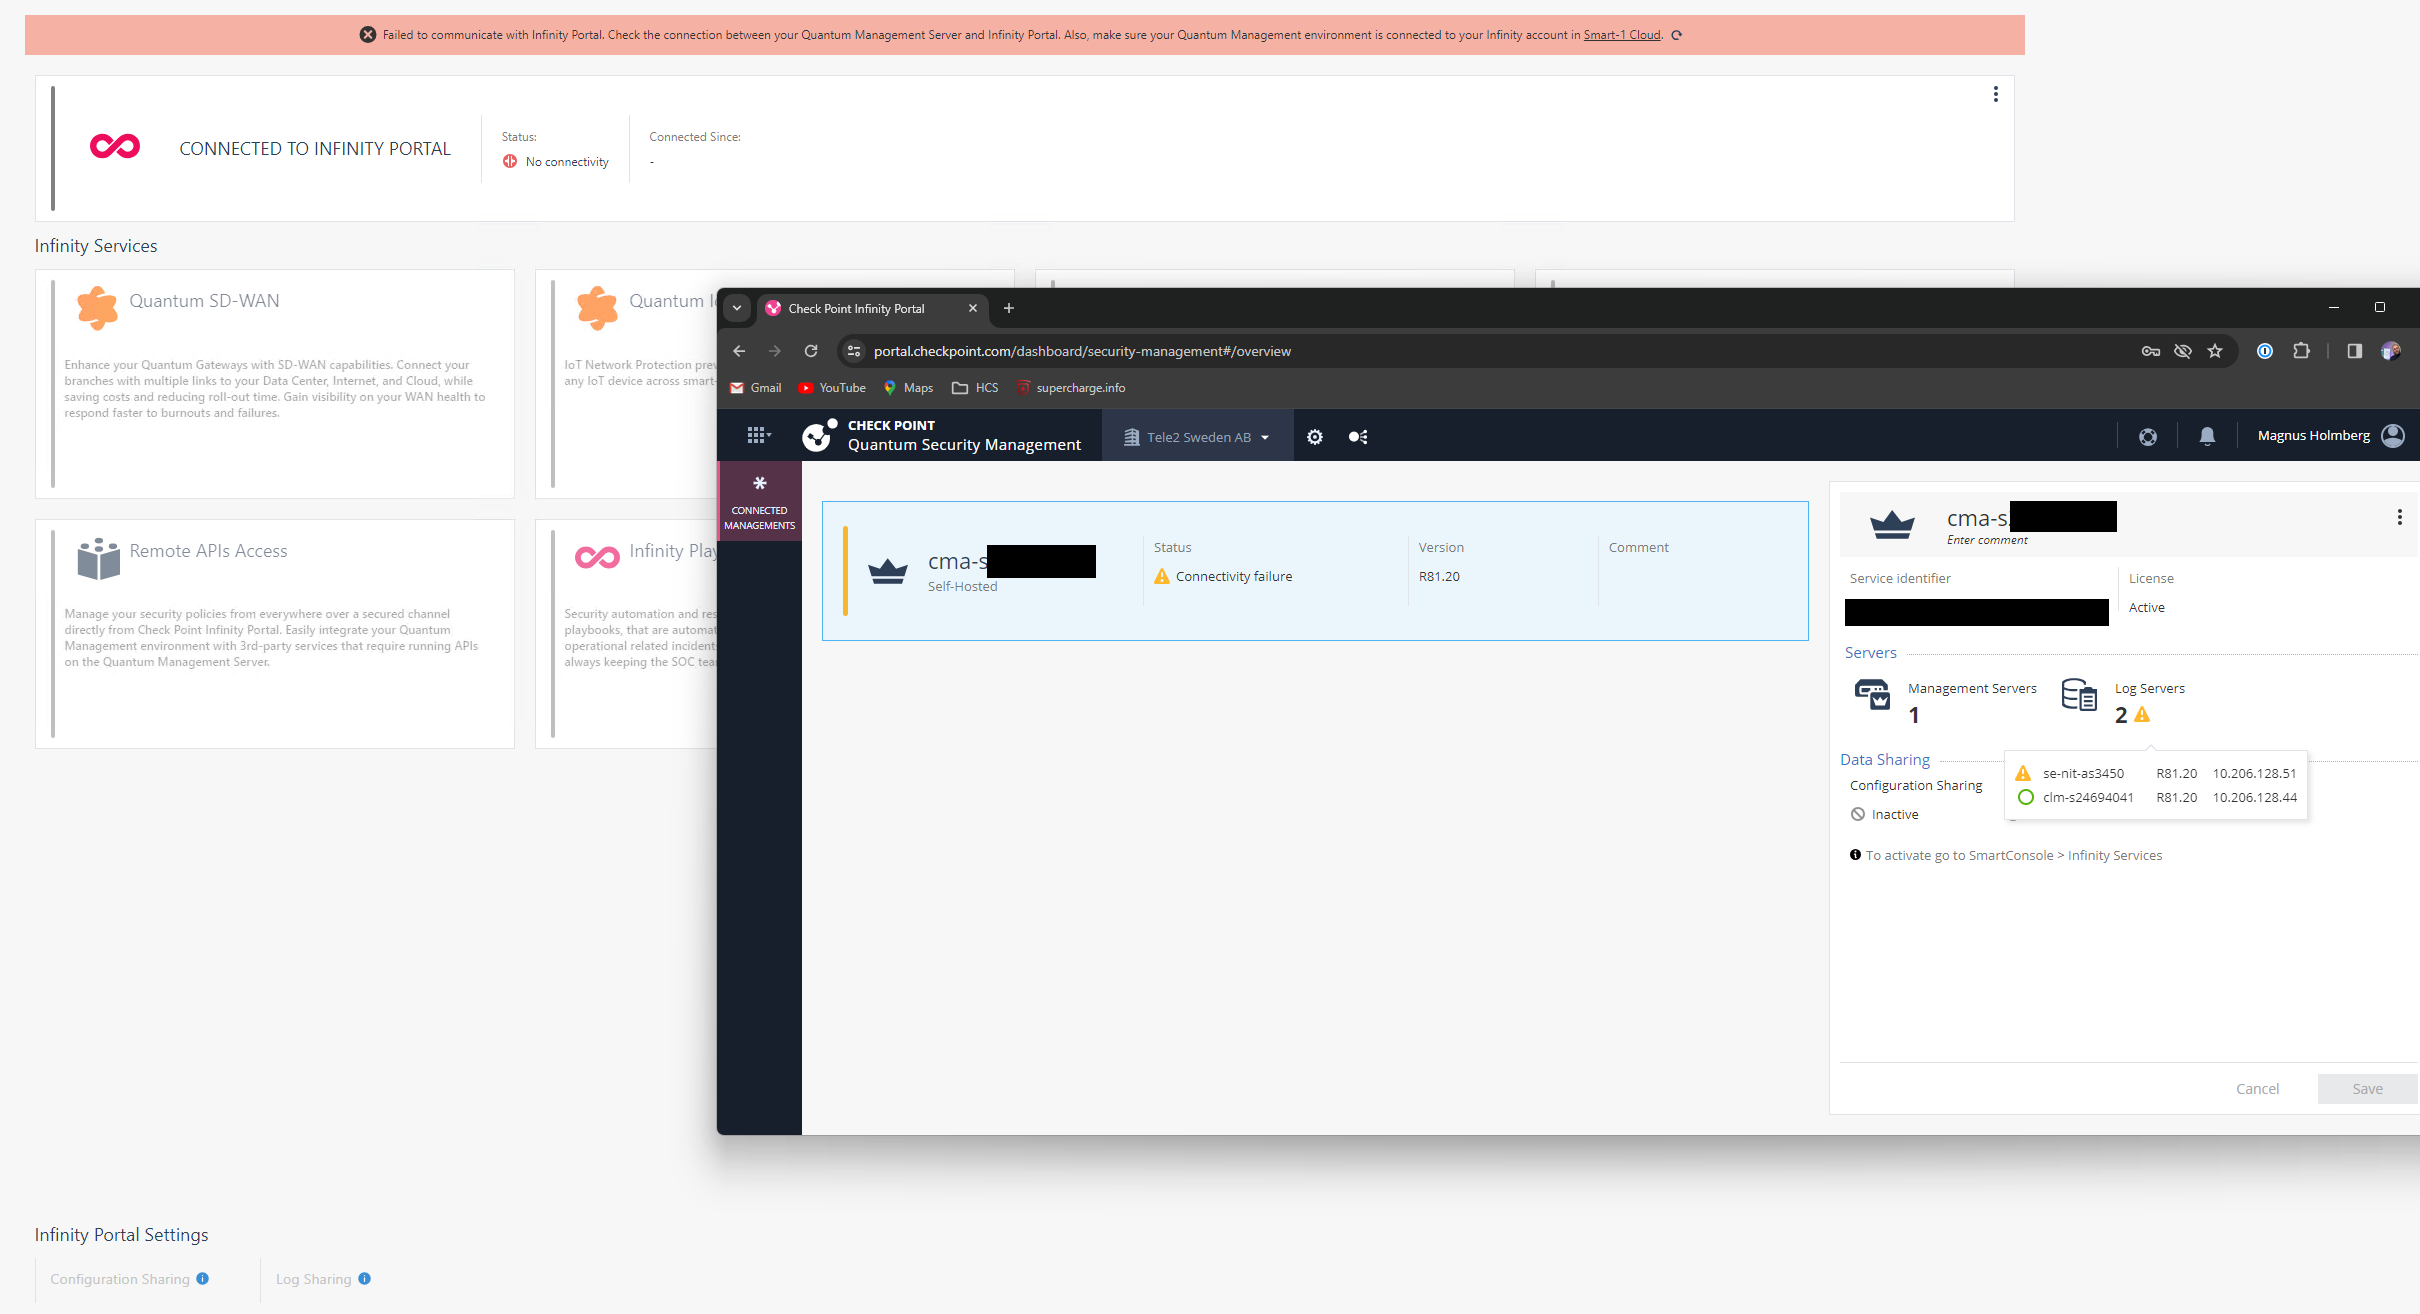This screenshot has width=2420, height=1314.
Task: Open three-dot menu on Infinity Portal card
Action: (x=1995, y=94)
